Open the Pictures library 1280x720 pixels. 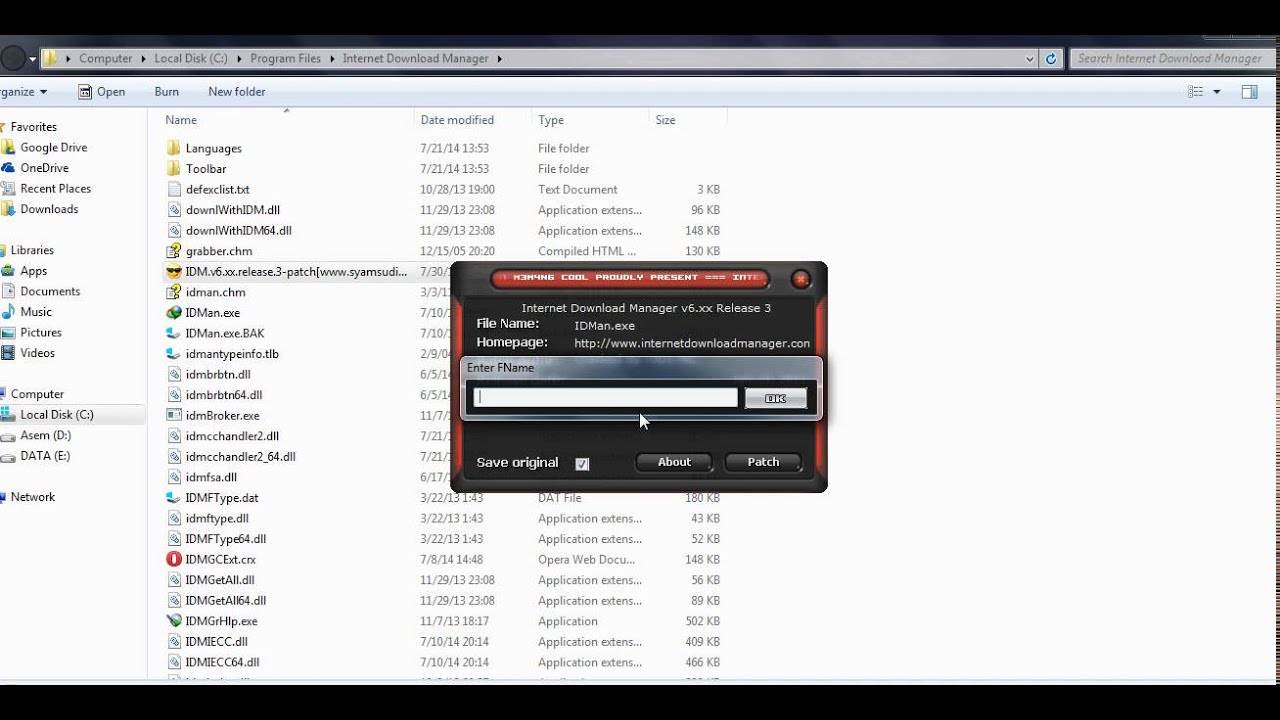click(41, 333)
